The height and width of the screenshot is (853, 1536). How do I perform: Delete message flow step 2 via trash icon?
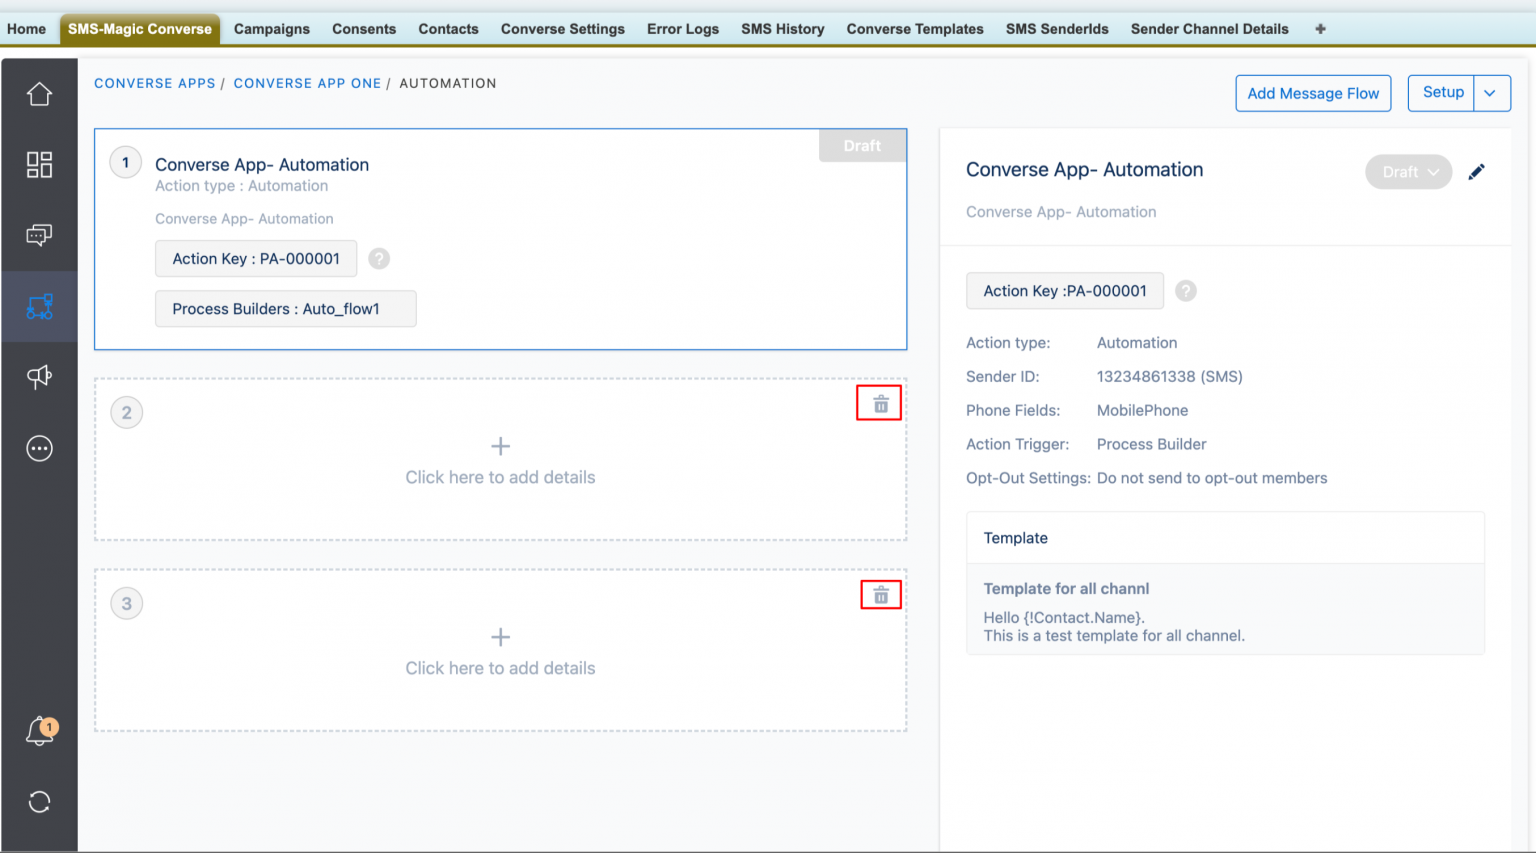point(879,403)
